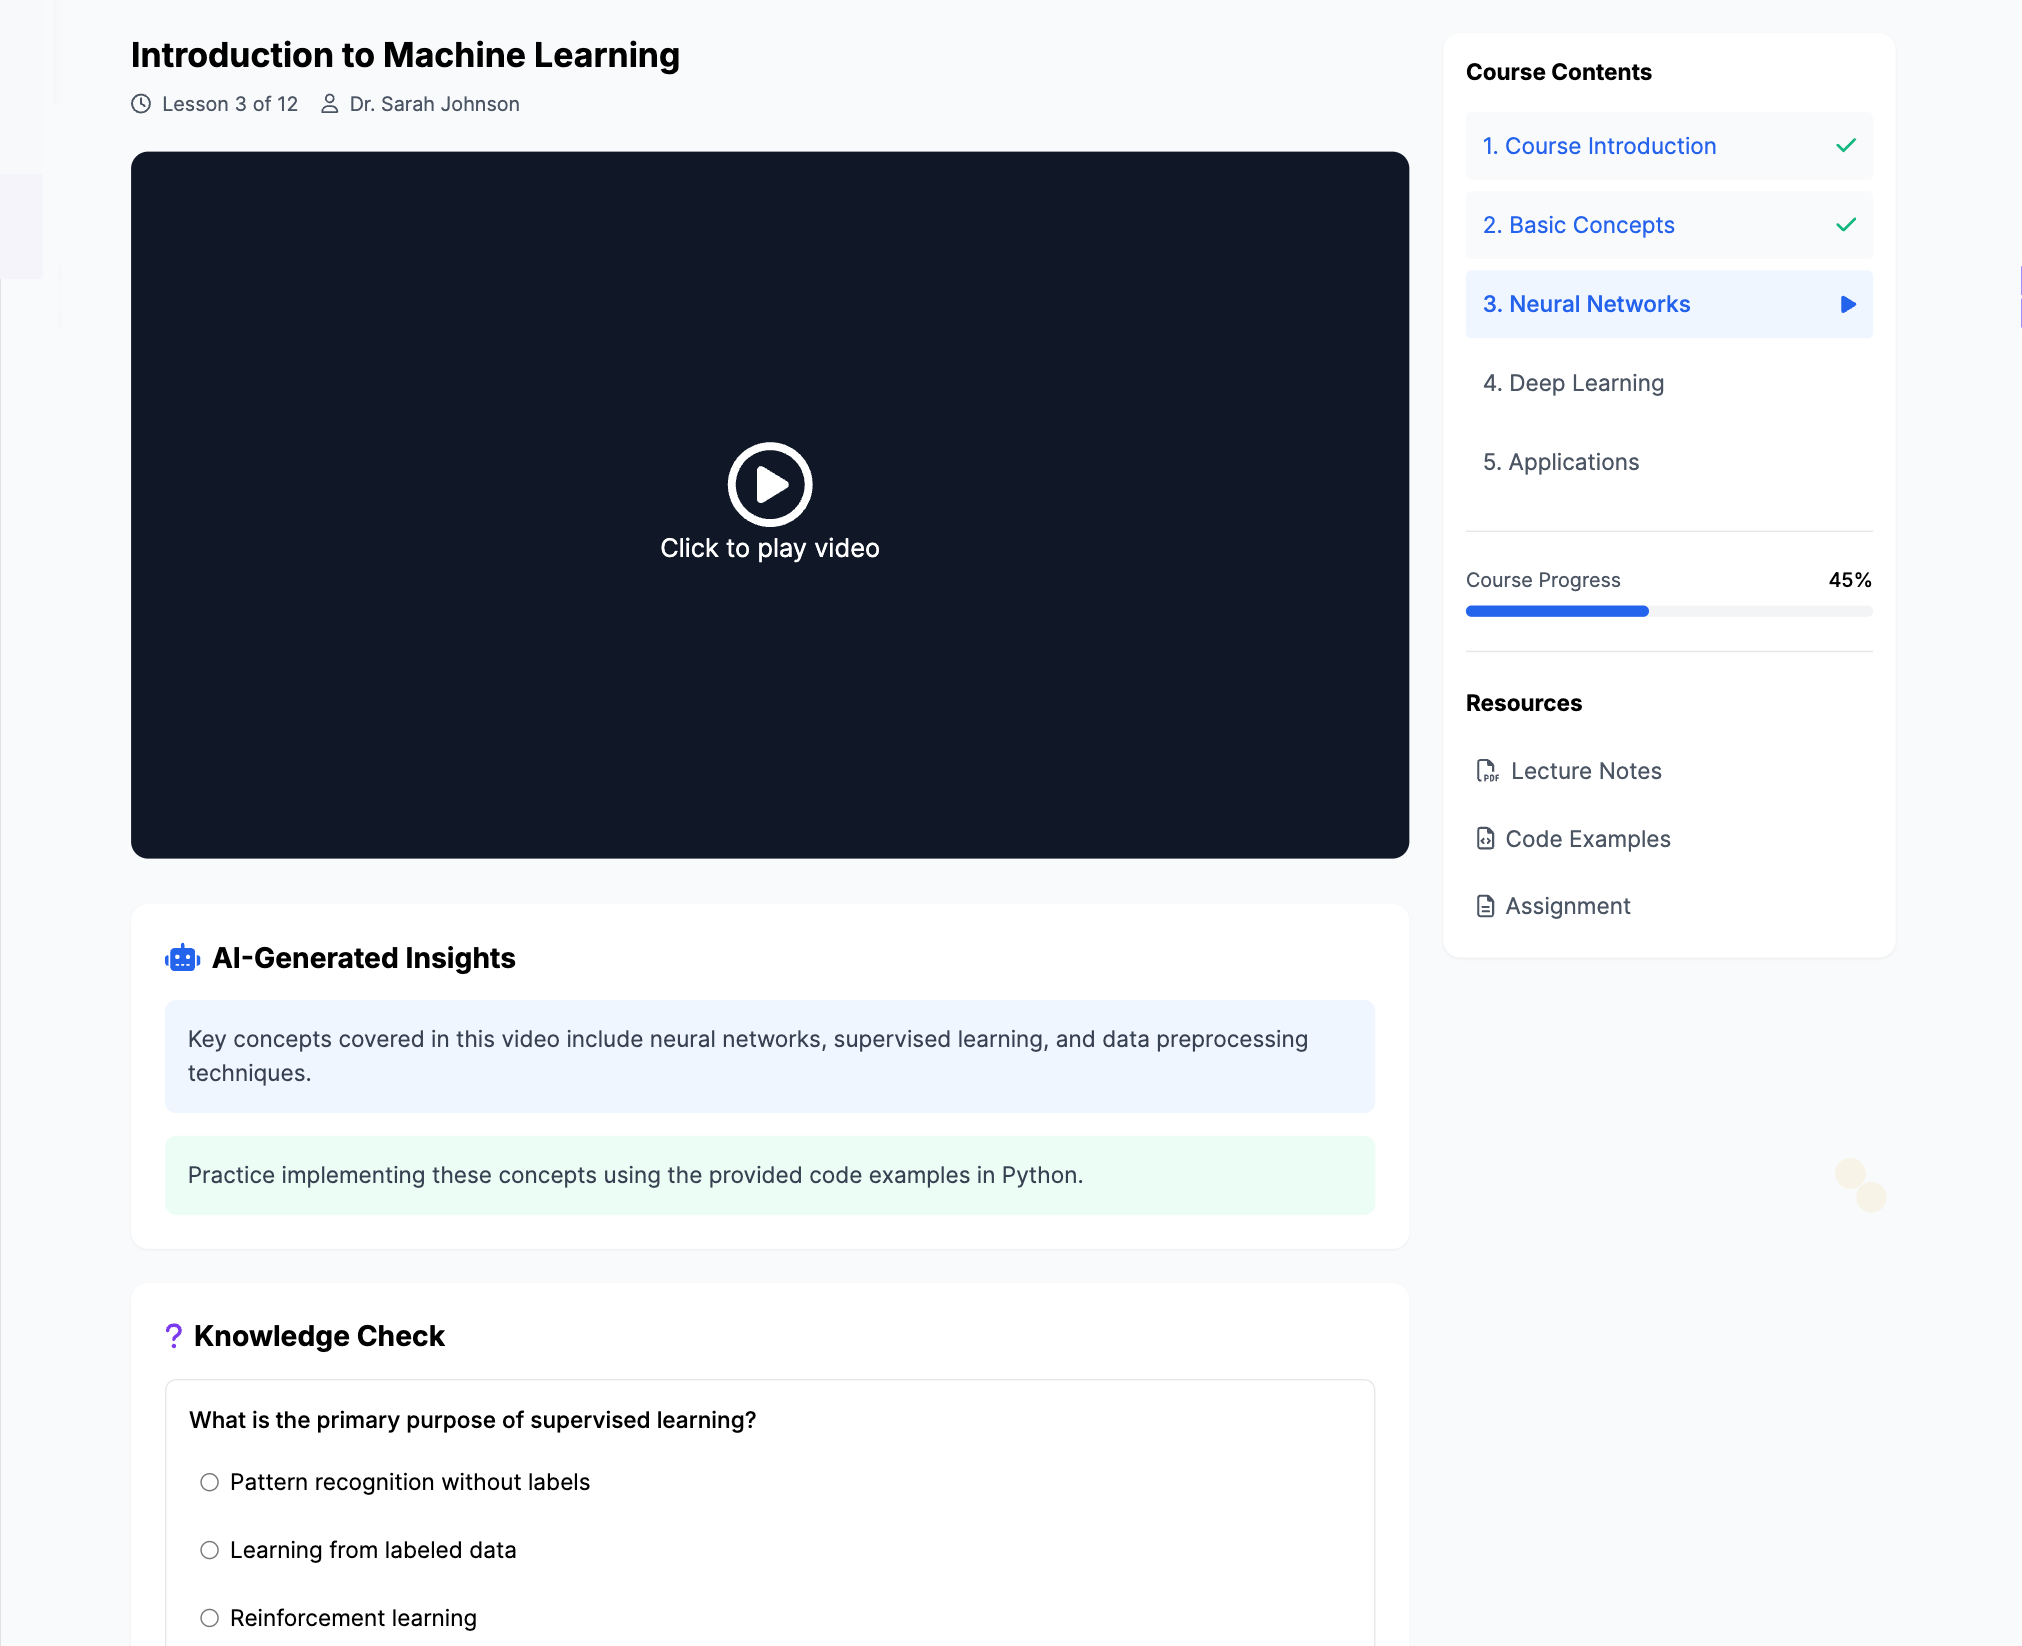Screen dimensions: 2022x1646
Task: Click the Lecture Notes PDF file icon
Action: pos(1487,771)
